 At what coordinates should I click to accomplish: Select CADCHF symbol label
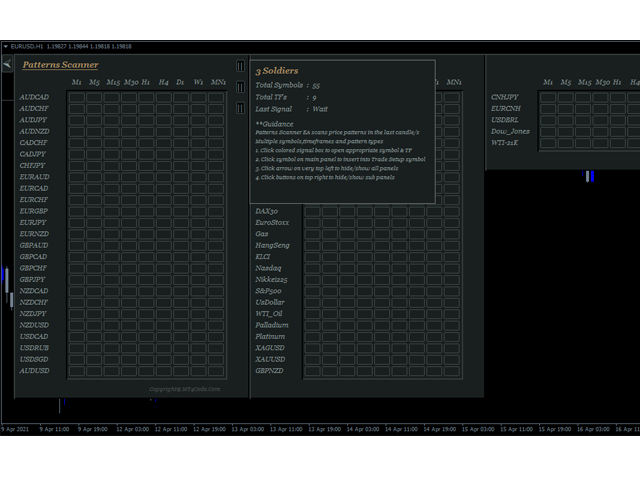33,143
